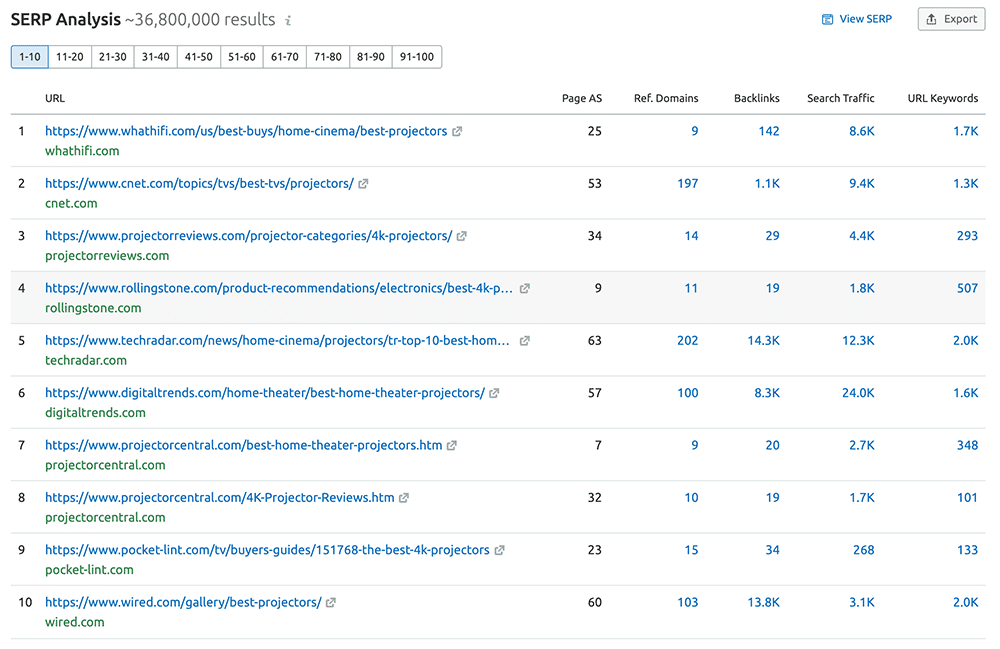Open the rollingstone.com product-recommendations URL
This screenshot has width=1000, height=649.
tap(279, 288)
